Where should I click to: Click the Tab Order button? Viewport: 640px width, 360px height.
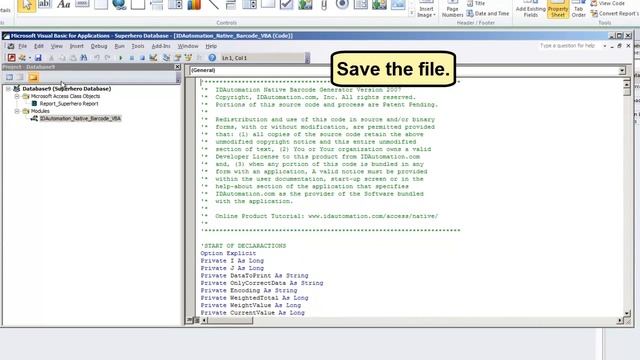pos(578,9)
